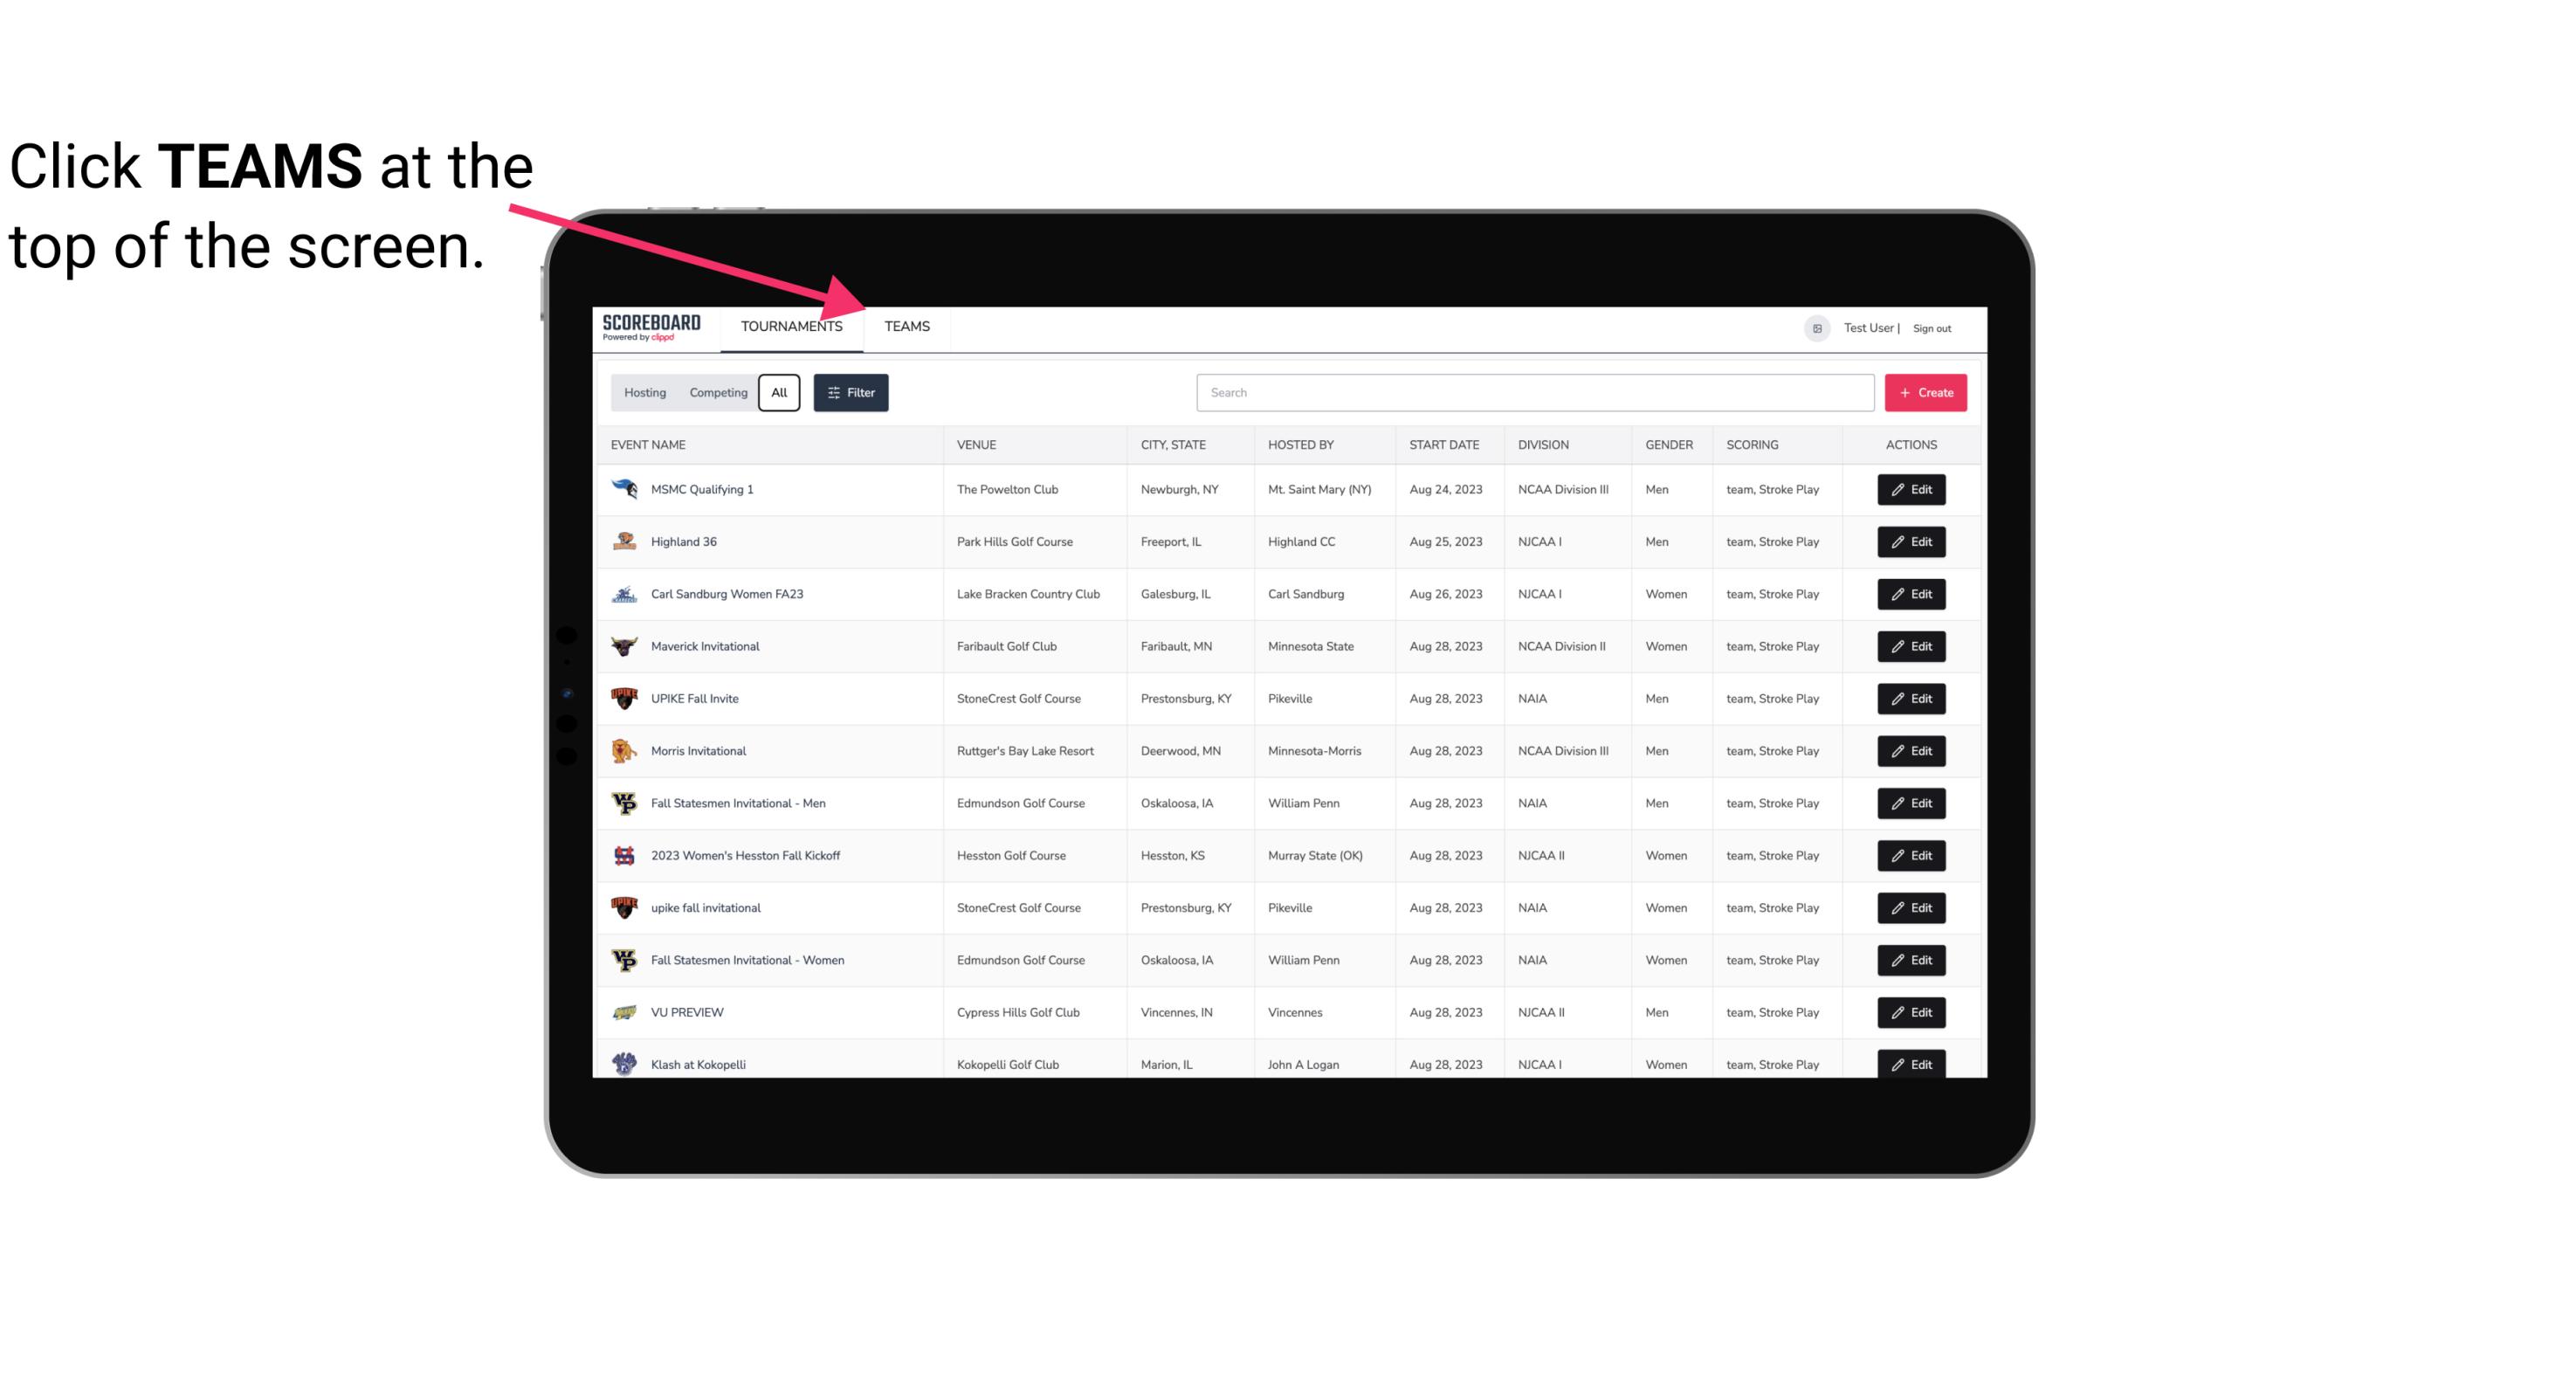
Task: Toggle the Hosting filter tab
Action: pos(644,393)
